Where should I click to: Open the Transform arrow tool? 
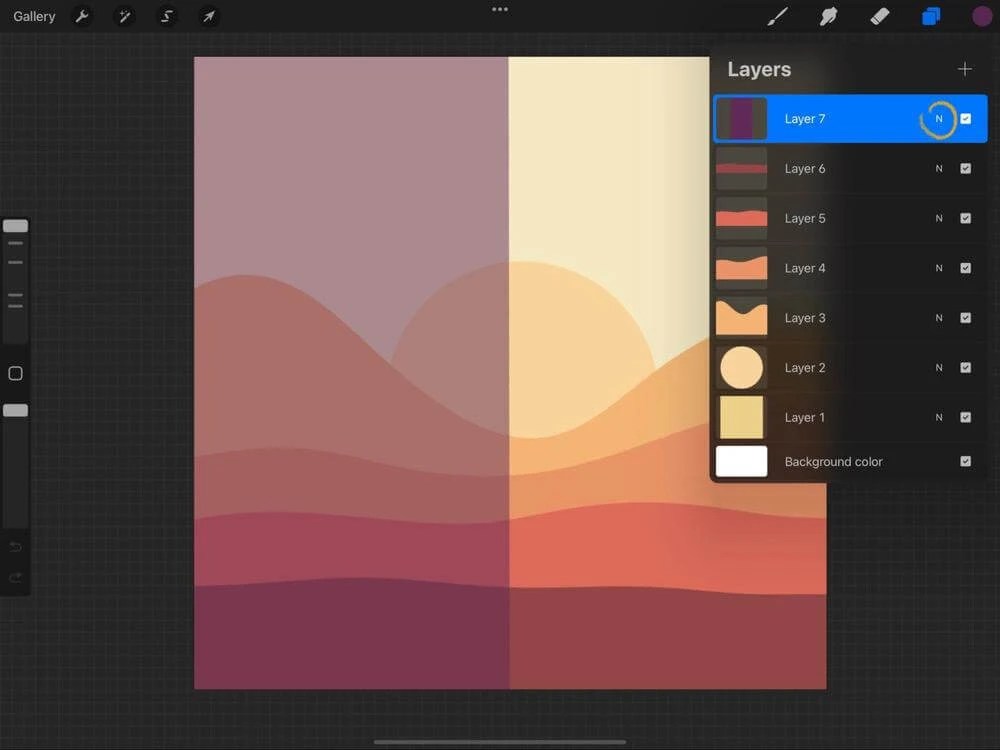tap(209, 16)
